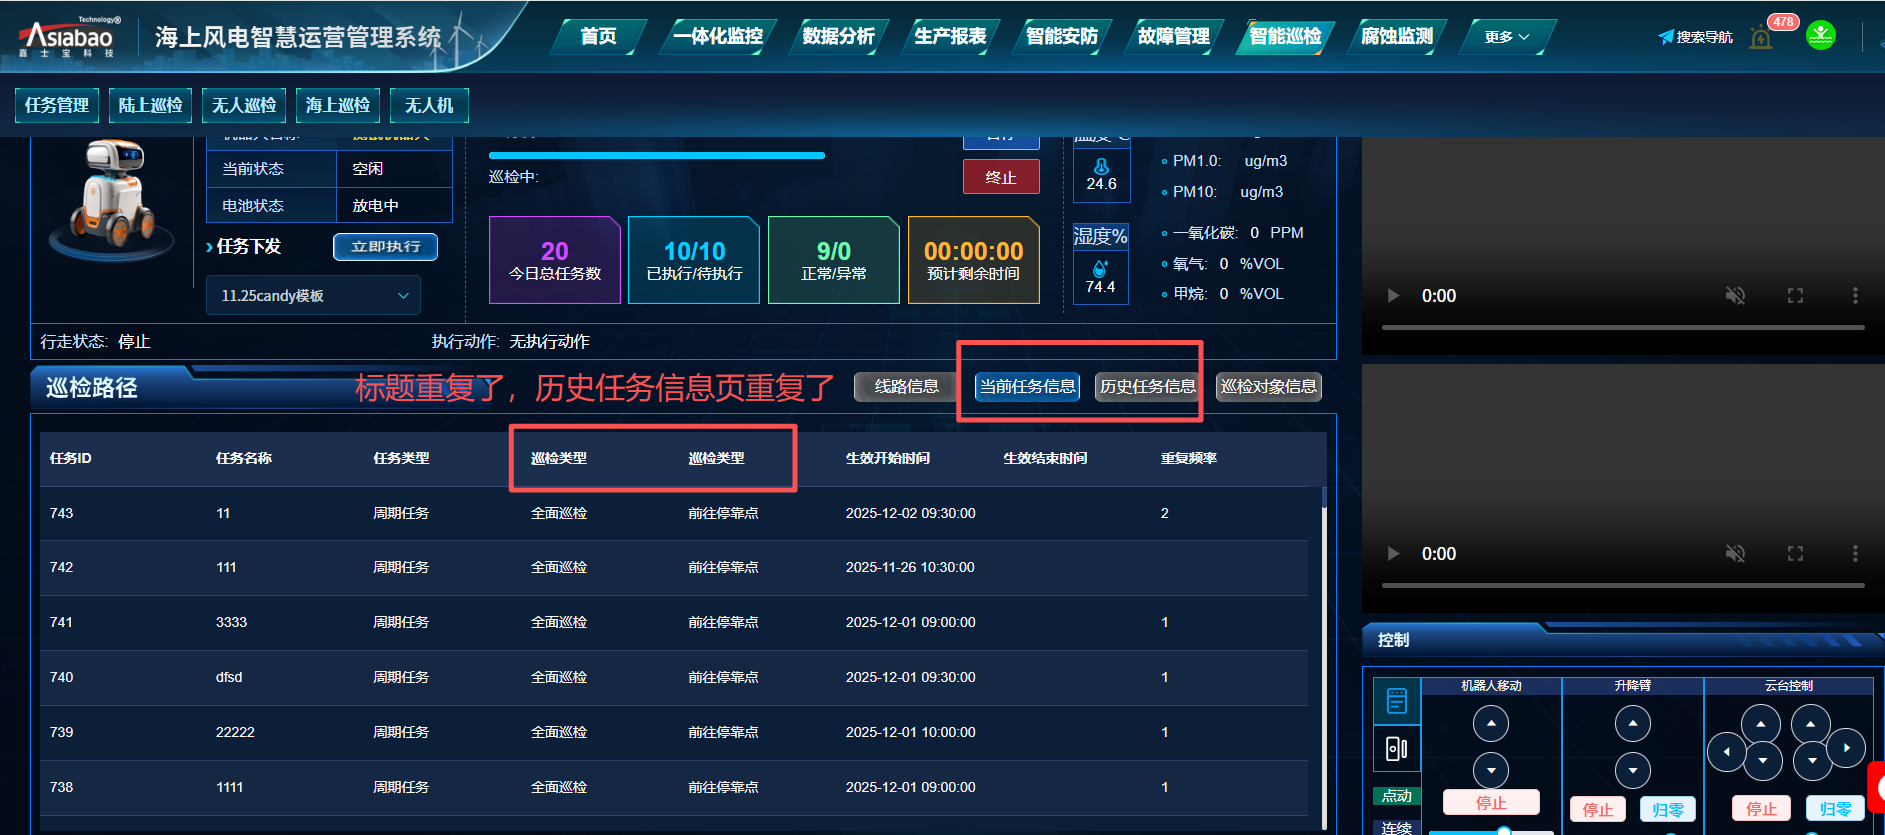Viewport: 1885px width, 835px height.
Task: Enter fullscreen on the lower video player
Action: tap(1795, 553)
